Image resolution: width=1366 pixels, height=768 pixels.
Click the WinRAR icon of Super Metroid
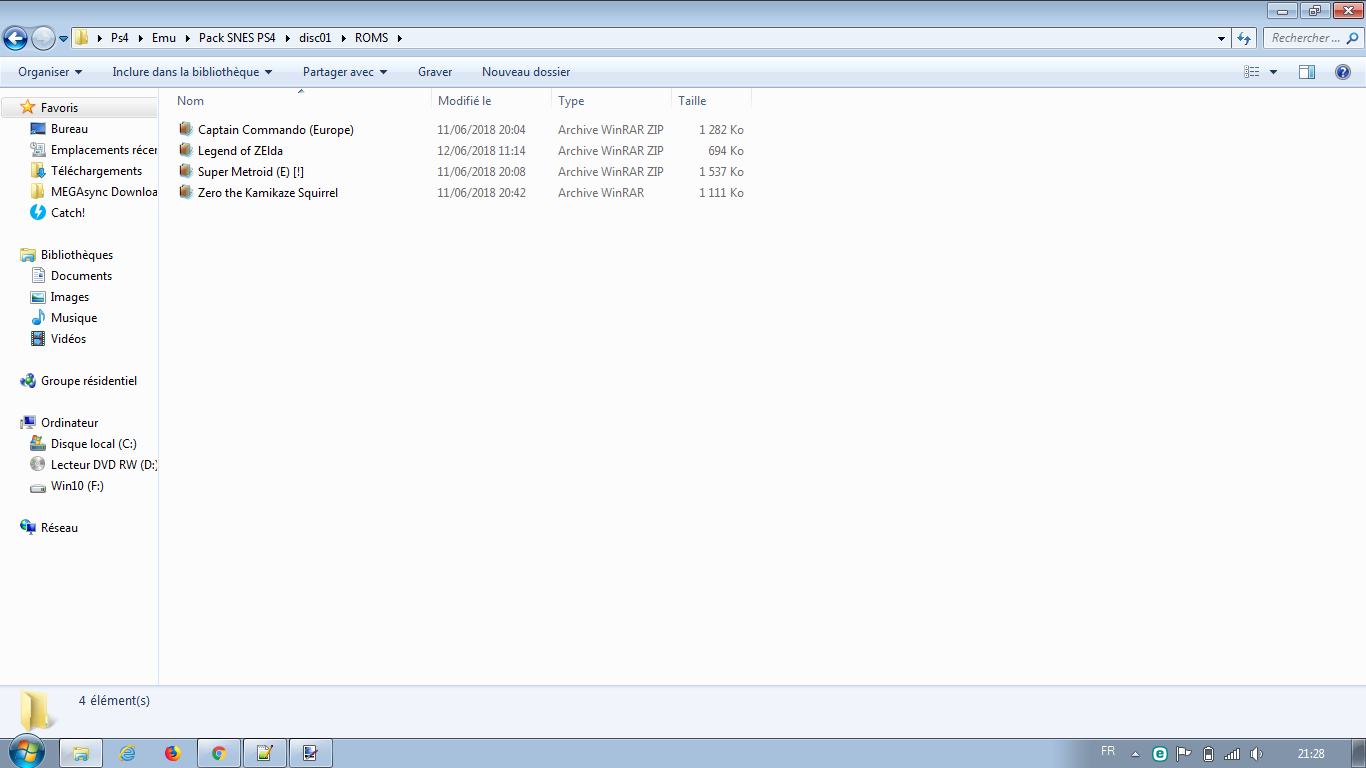click(186, 171)
